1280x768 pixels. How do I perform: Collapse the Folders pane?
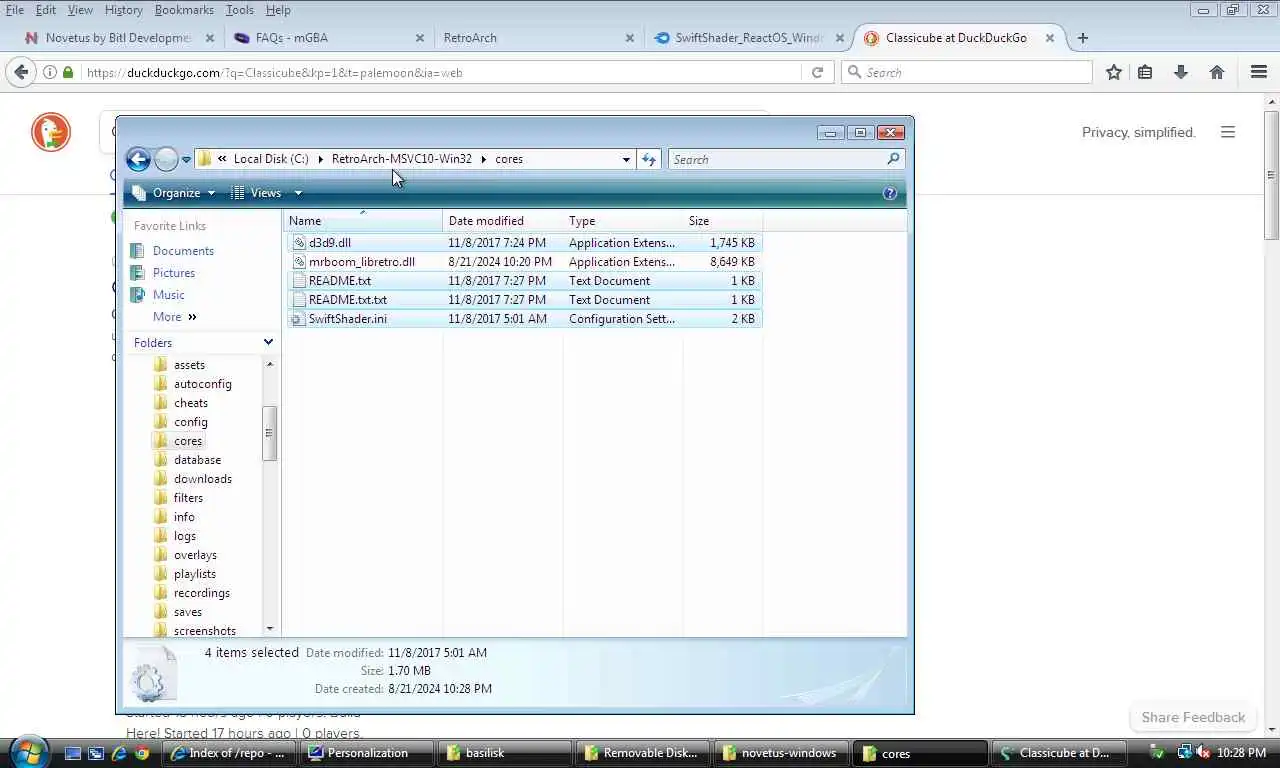click(x=268, y=342)
